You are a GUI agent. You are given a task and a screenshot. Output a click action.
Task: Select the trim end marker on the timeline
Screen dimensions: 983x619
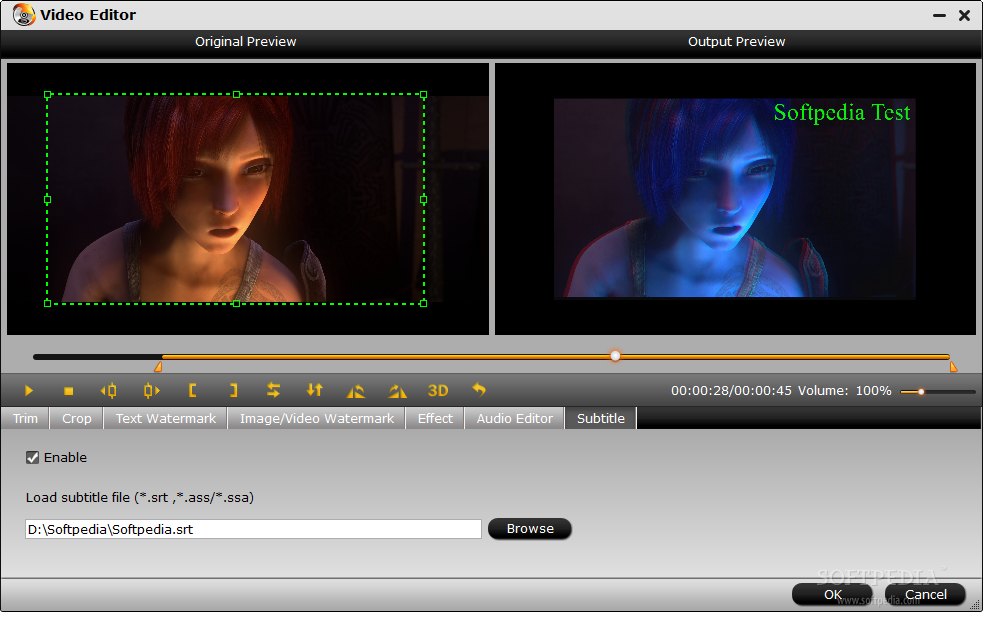pos(953,366)
